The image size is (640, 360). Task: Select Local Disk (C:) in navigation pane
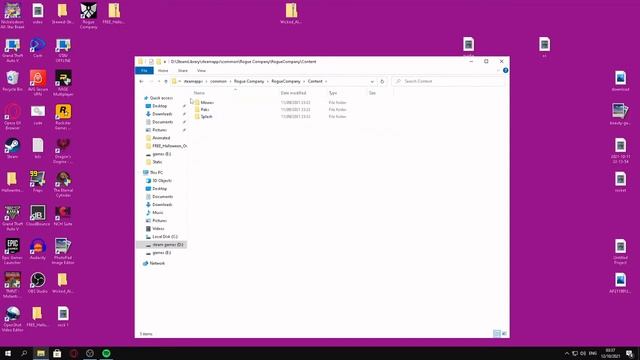click(164, 236)
